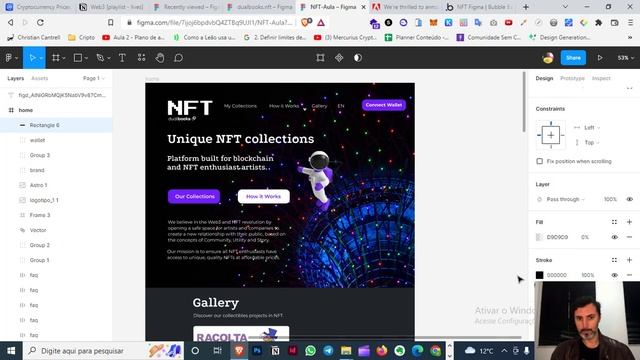The image size is (640, 360).
Task: Click the constraints position widget
Action: click(x=551, y=135)
